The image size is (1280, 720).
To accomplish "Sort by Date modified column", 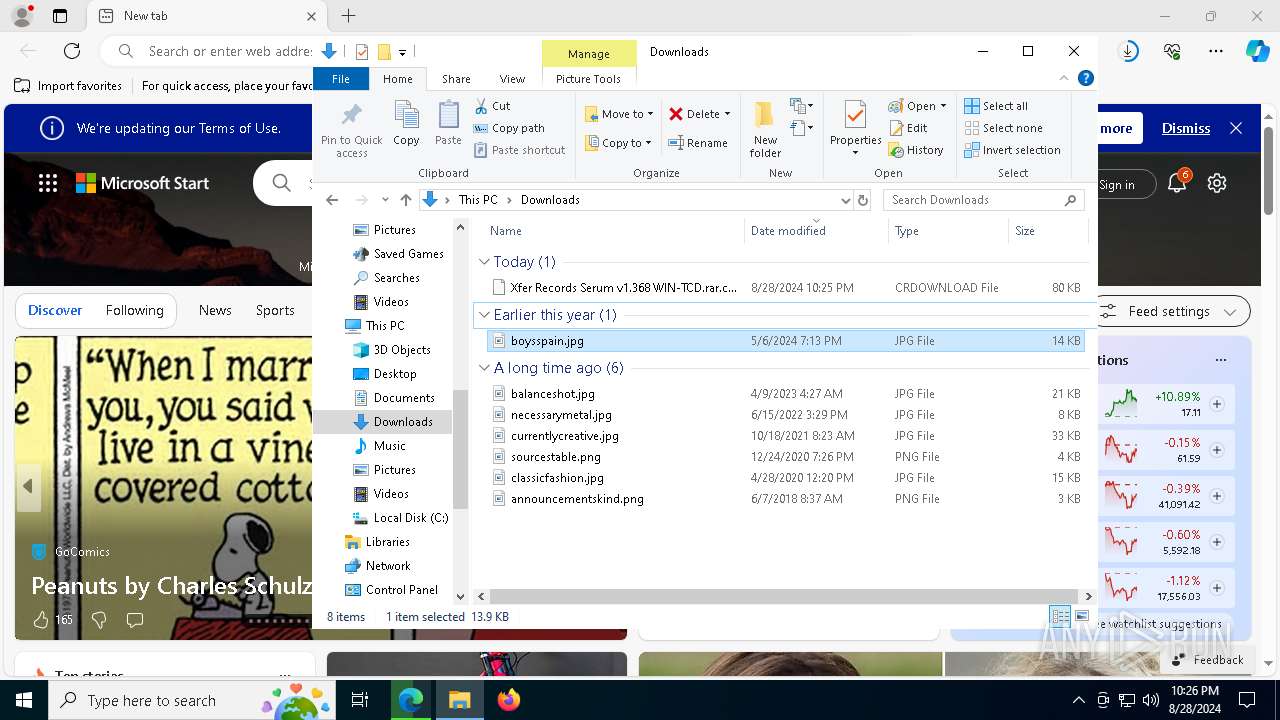I will (816, 231).
